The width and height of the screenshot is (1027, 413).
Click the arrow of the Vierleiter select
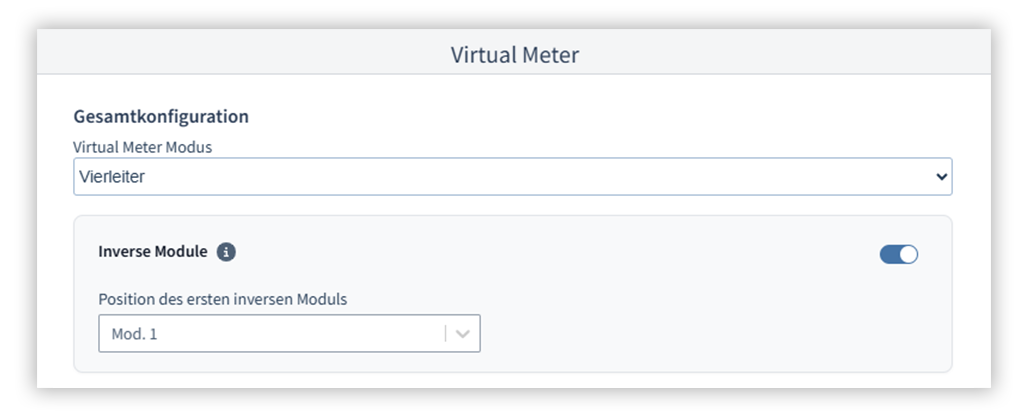click(940, 177)
